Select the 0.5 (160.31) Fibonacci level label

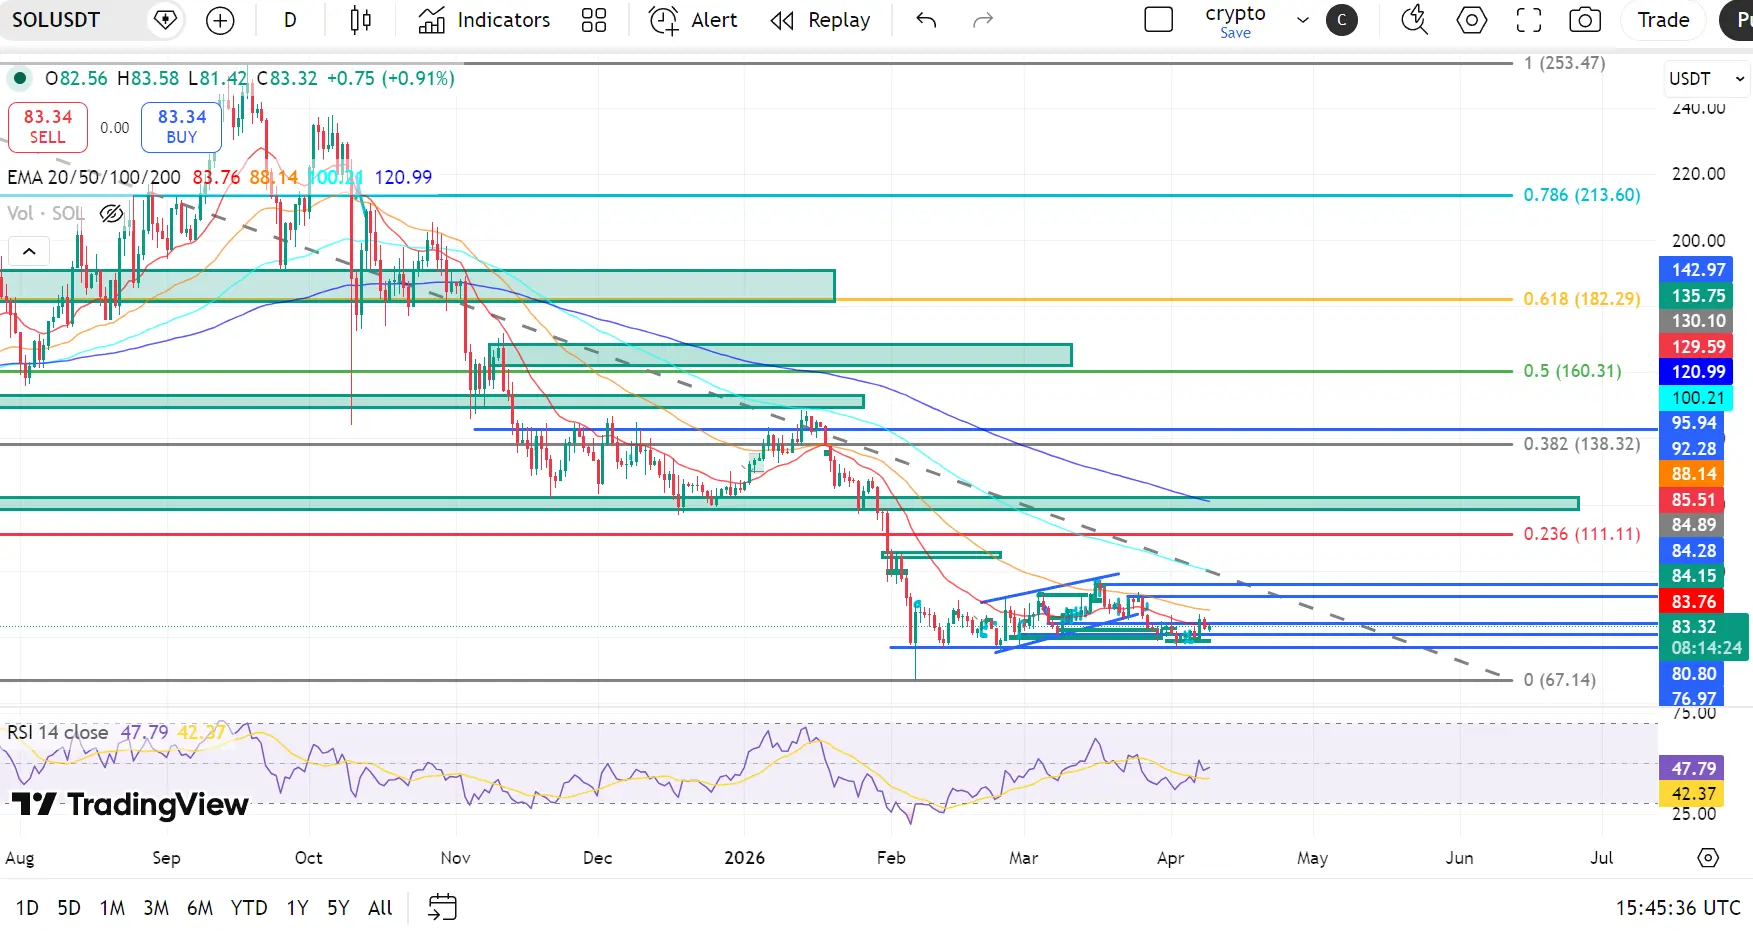tap(1573, 371)
